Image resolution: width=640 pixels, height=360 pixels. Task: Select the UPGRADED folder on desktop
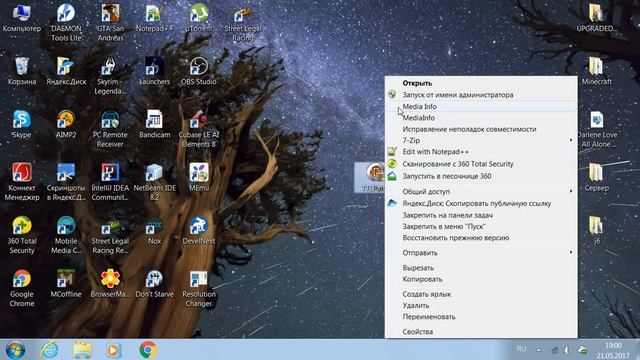click(596, 18)
